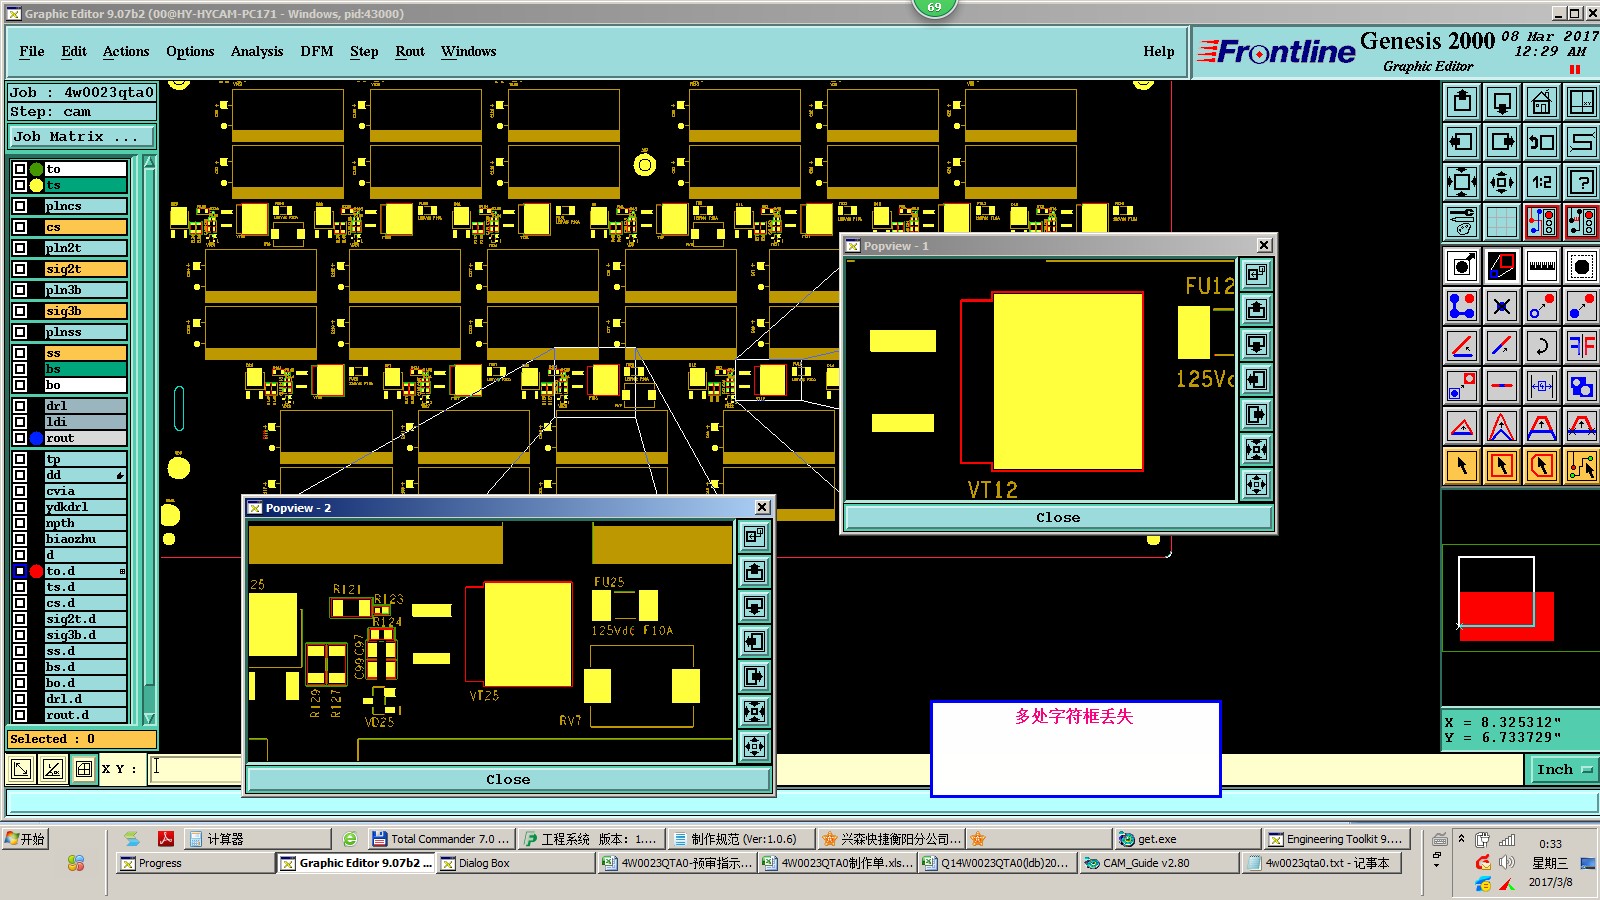Click the question mark help-query icon
Screen dimensions: 1600x900
coord(1582,182)
